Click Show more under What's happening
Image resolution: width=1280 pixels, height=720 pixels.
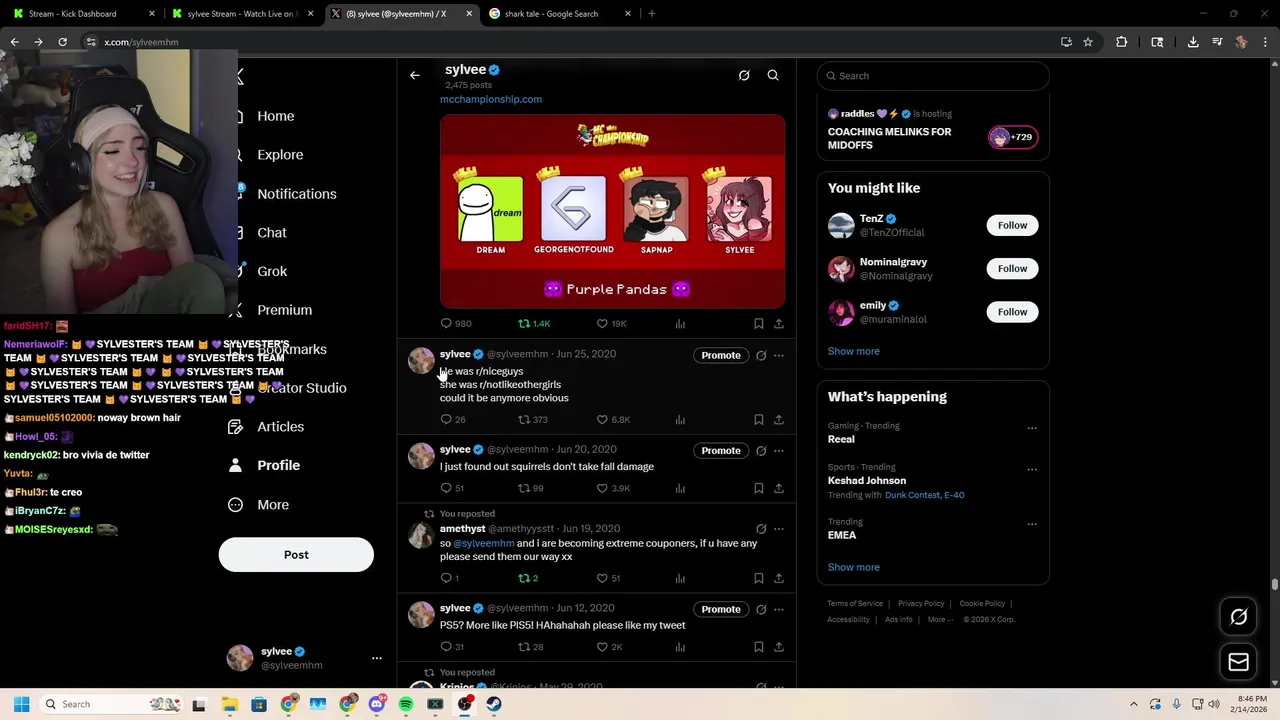pyautogui.click(x=853, y=567)
